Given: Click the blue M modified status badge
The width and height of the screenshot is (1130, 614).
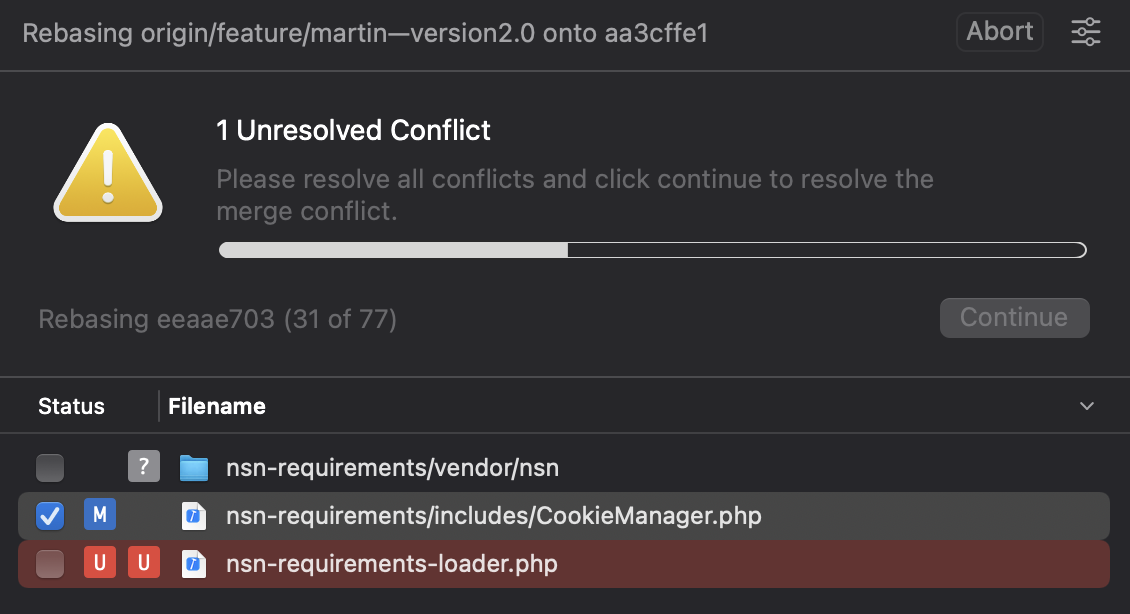Looking at the screenshot, I should coord(100,515).
